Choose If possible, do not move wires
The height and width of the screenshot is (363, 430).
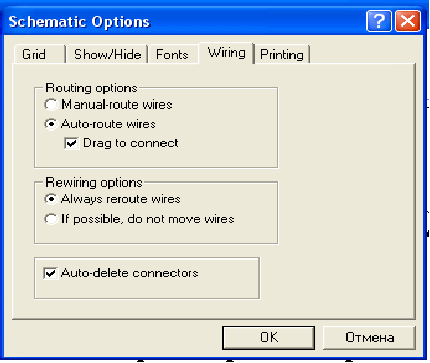coord(51,219)
